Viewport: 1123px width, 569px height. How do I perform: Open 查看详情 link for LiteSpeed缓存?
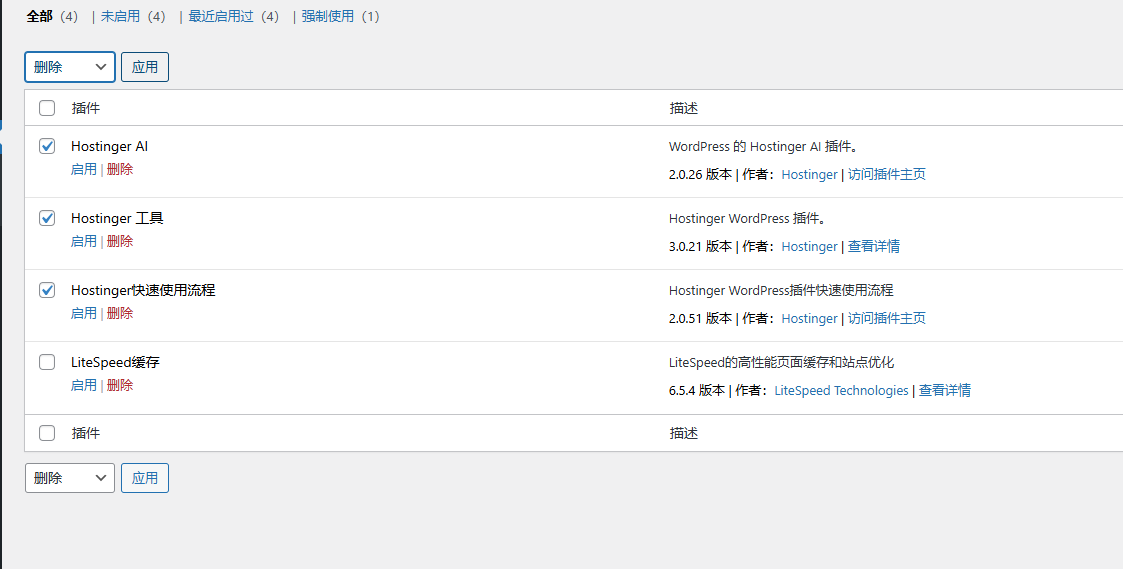[945, 391]
